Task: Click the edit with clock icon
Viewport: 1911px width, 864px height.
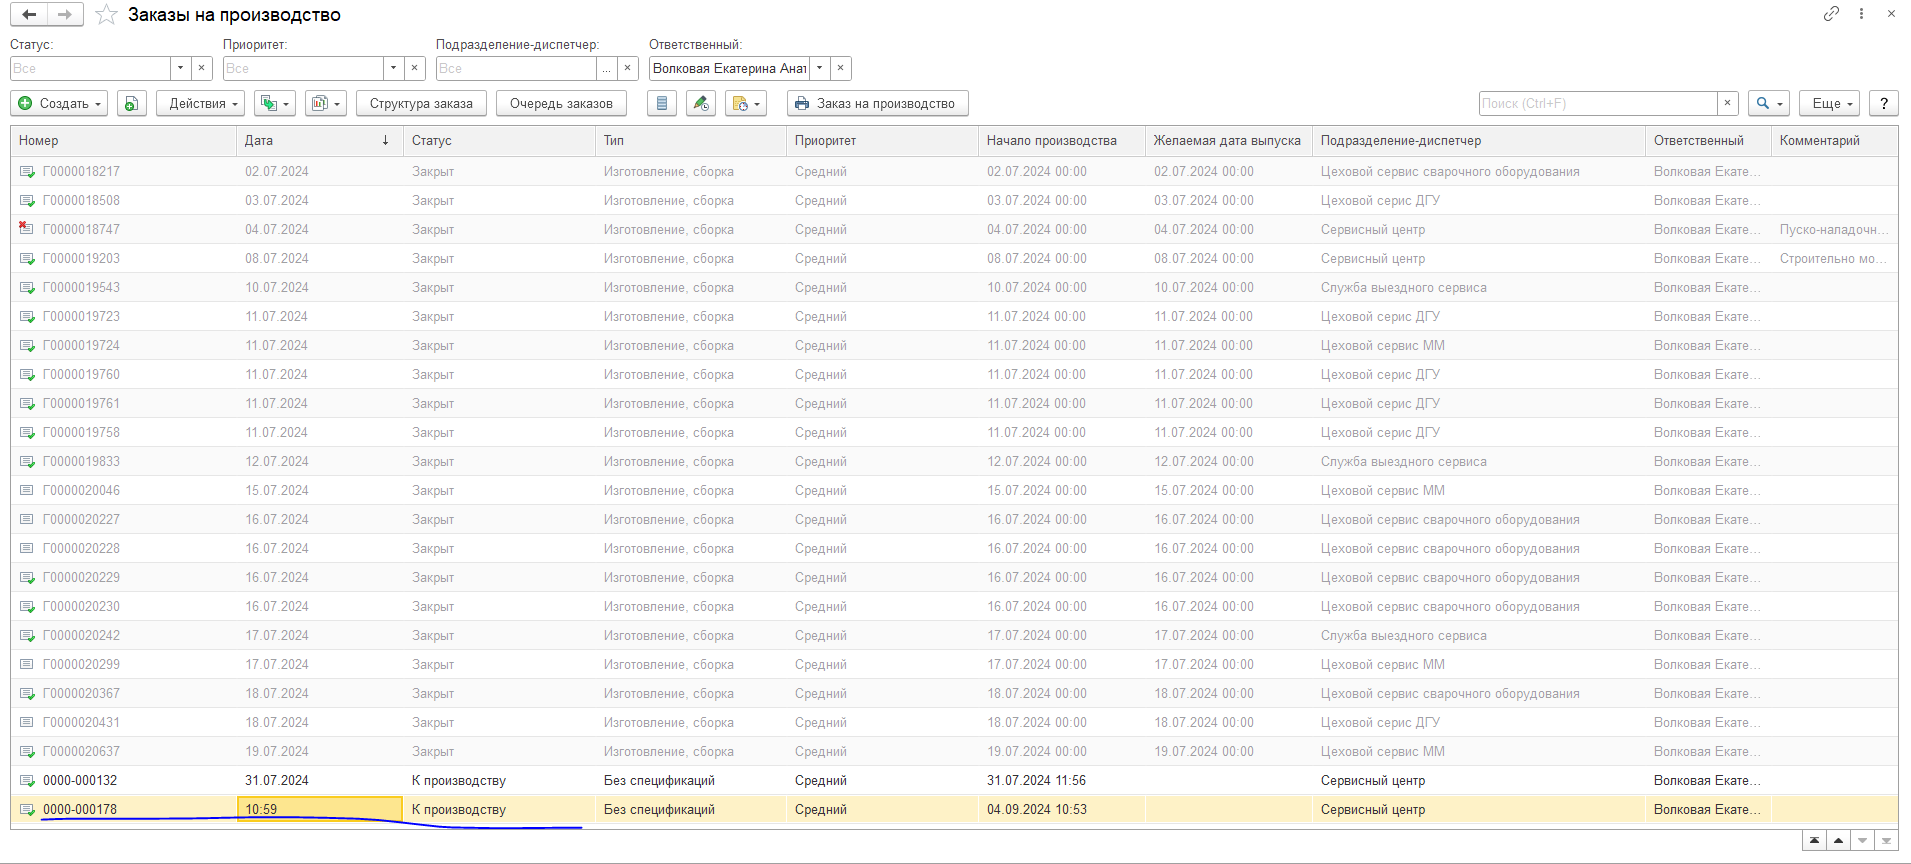Action: [x=701, y=103]
